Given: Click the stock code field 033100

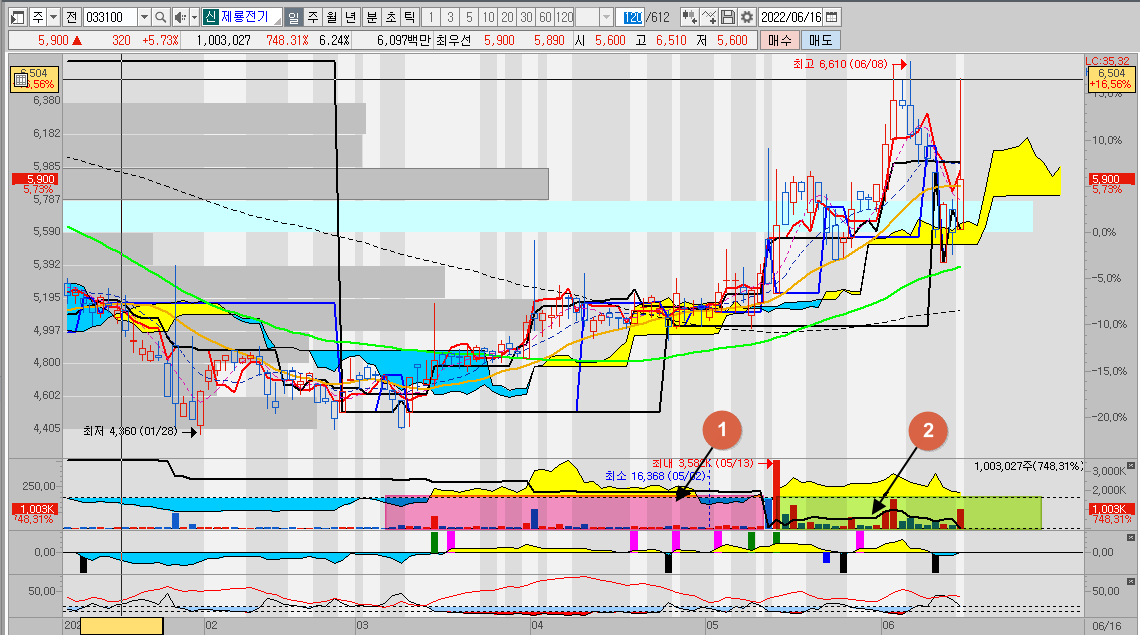Looking at the screenshot, I should pyautogui.click(x=109, y=17).
